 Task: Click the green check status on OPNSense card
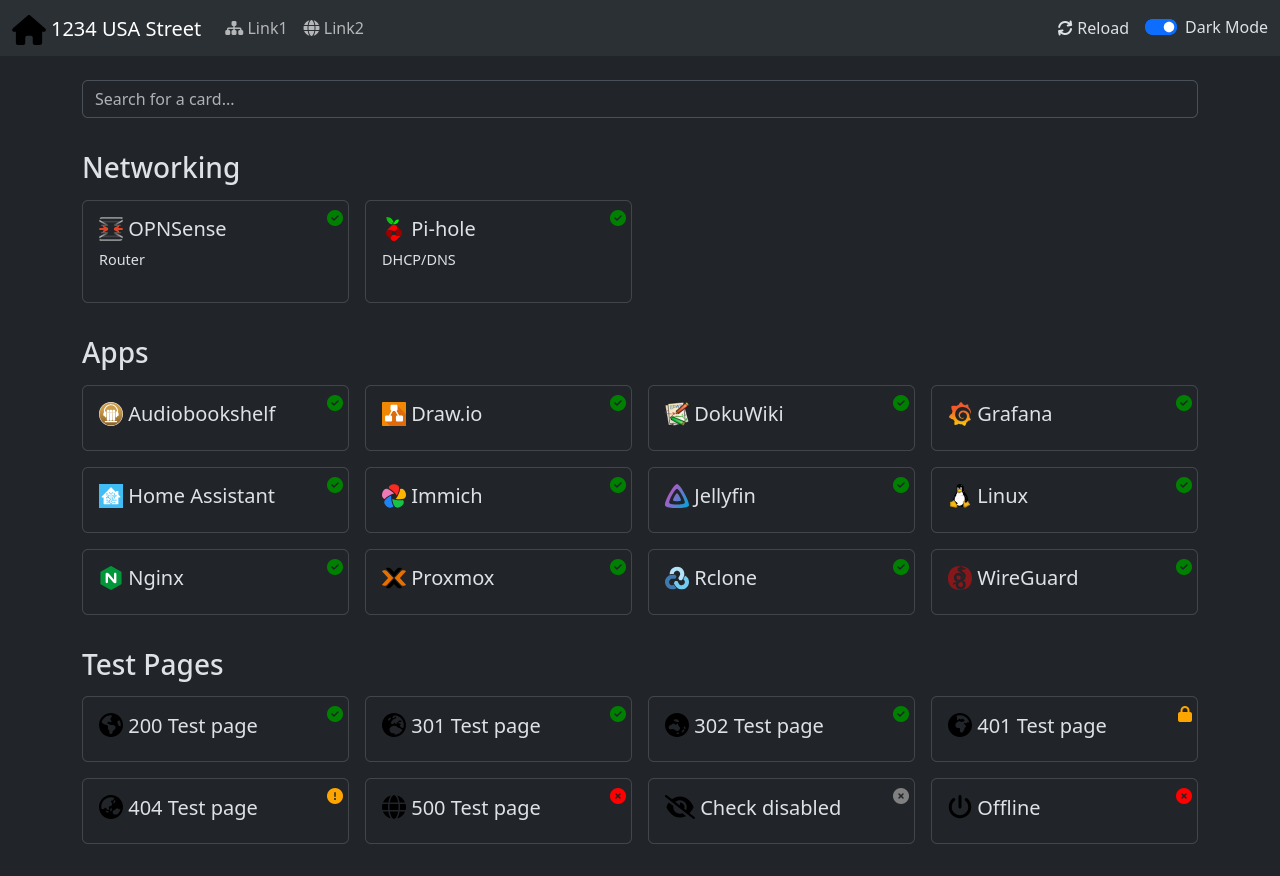pos(335,218)
